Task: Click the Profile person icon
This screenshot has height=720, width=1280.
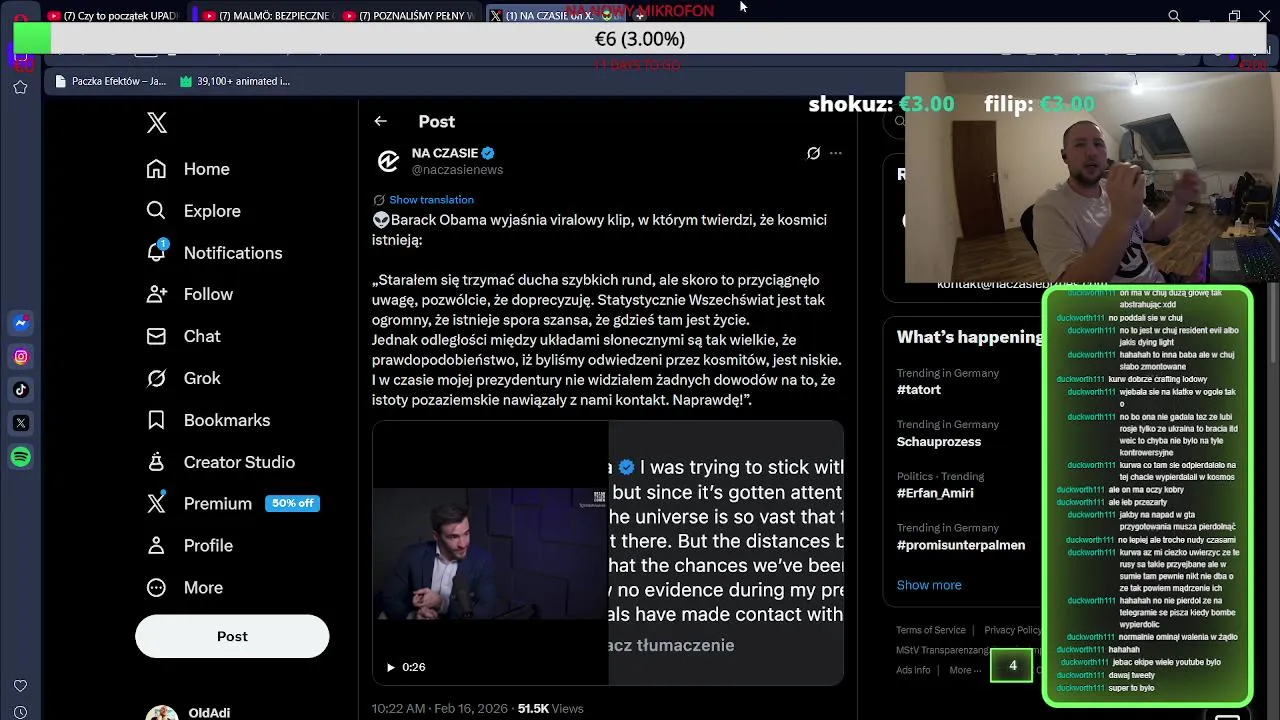Action: point(156,545)
